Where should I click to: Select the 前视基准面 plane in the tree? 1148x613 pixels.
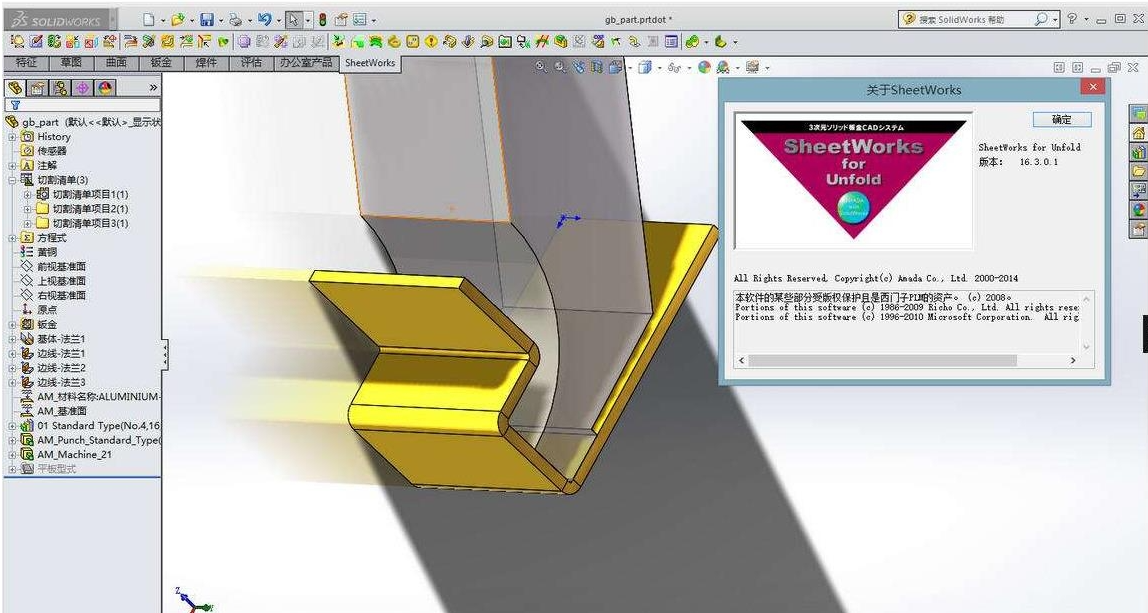point(61,267)
